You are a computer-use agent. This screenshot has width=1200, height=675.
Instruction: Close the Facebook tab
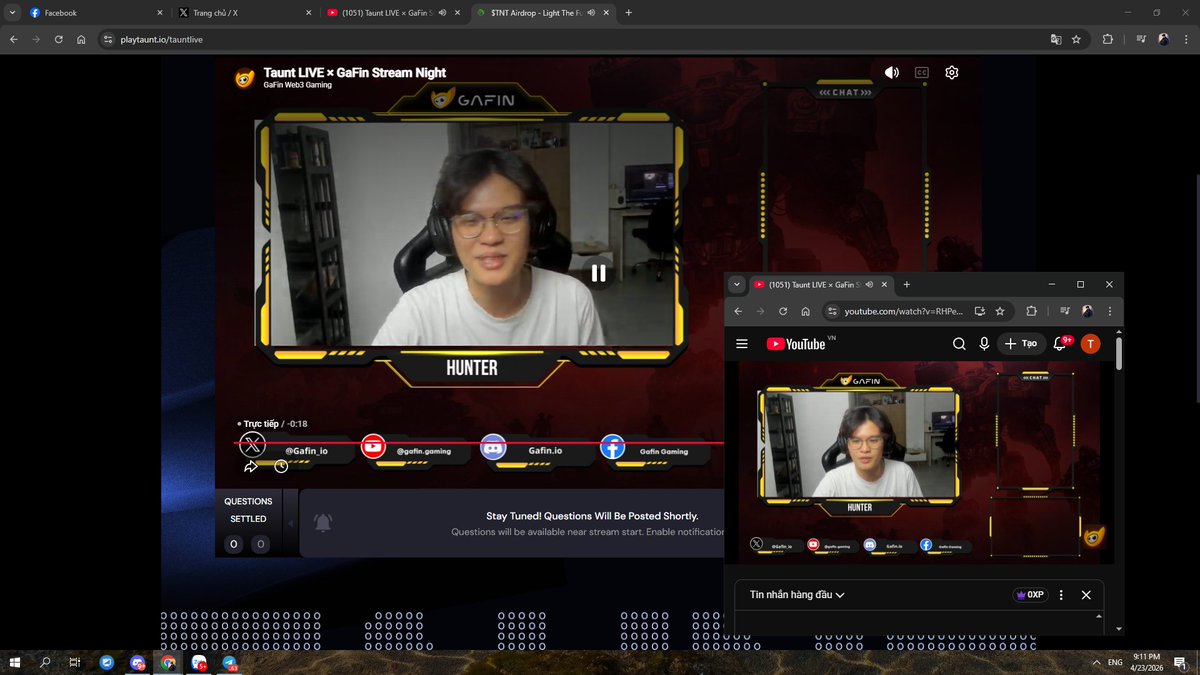pos(161,13)
